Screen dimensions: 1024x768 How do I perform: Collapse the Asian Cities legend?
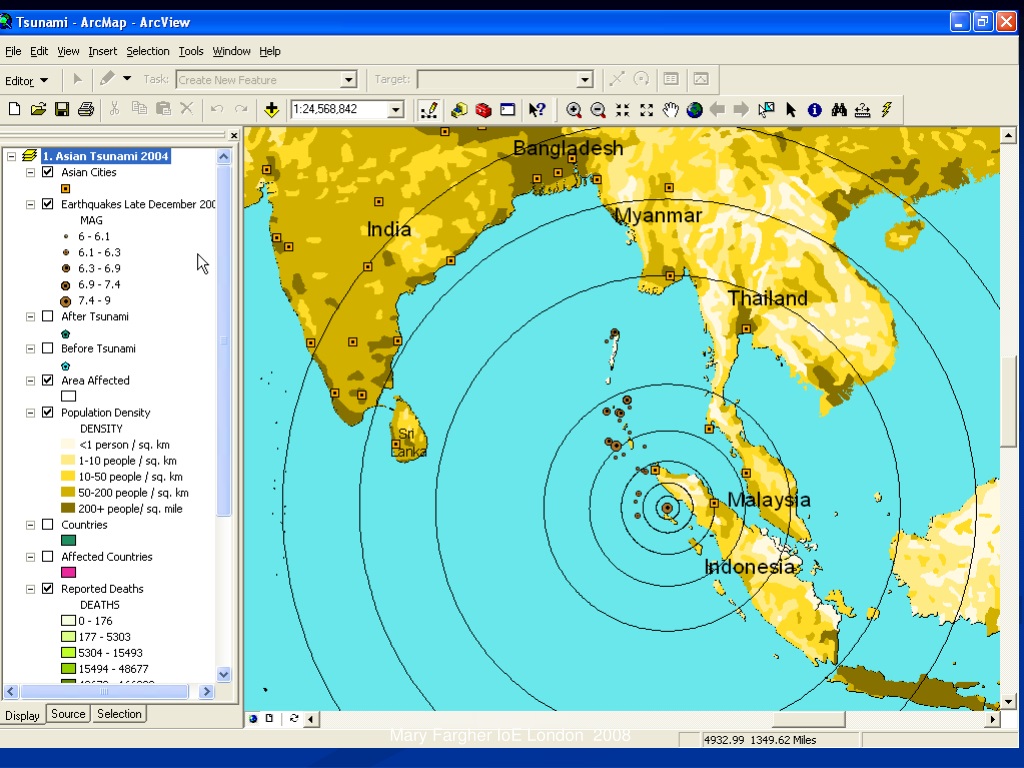pos(30,172)
